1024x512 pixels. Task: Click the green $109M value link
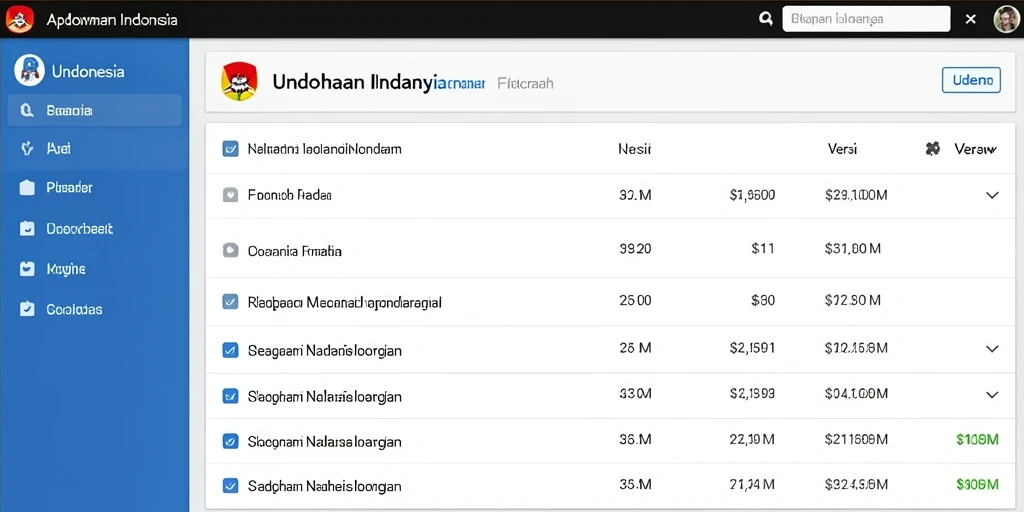pyautogui.click(x=977, y=440)
